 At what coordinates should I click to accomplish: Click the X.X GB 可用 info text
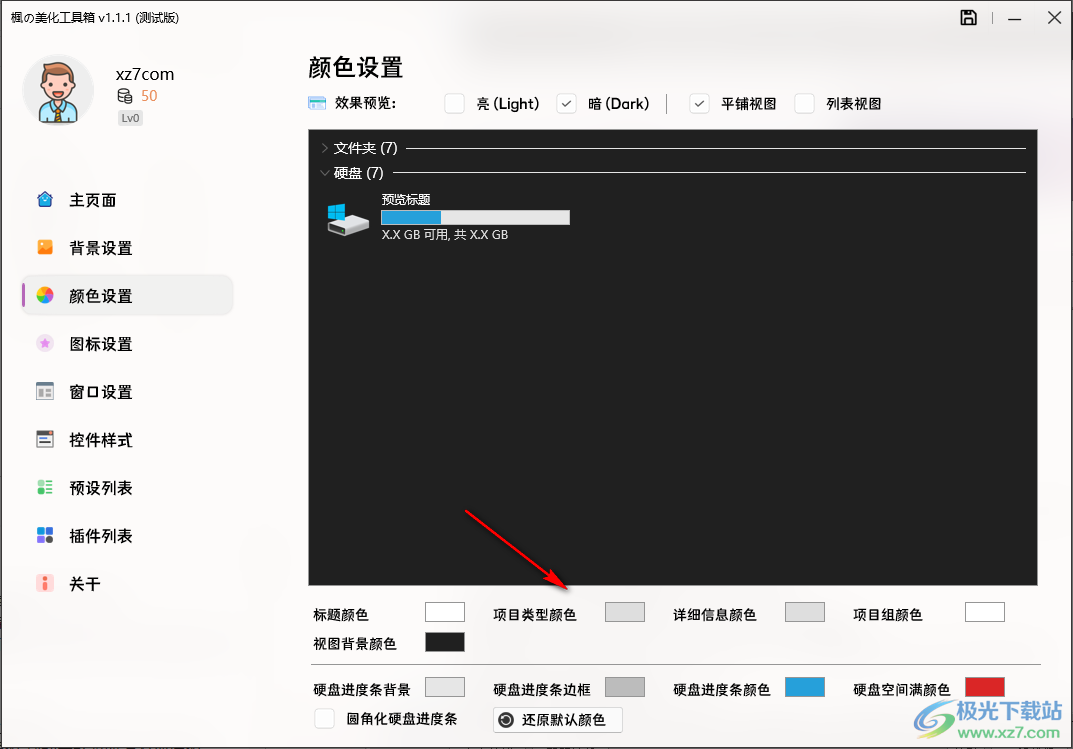[445, 235]
